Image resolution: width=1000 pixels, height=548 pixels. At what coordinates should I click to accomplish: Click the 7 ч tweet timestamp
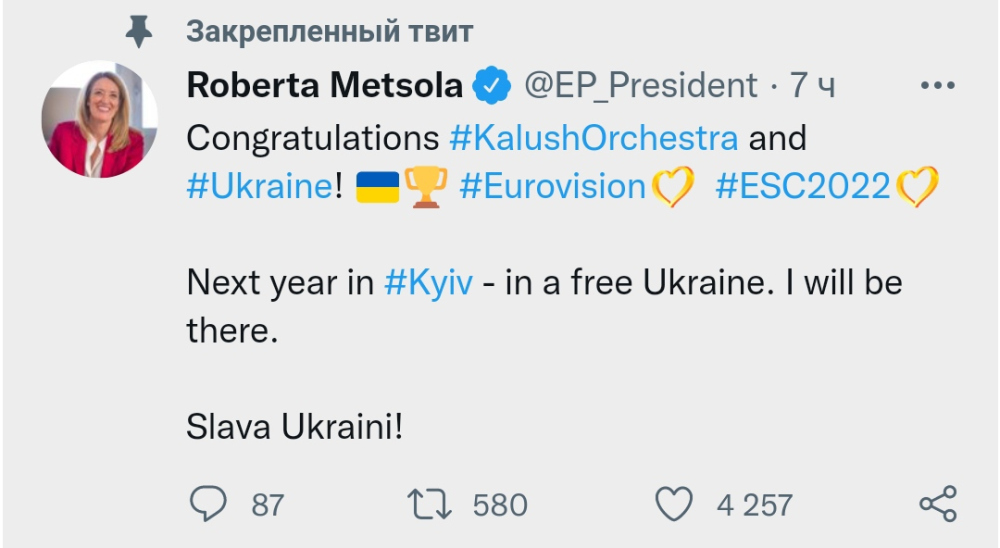click(812, 86)
